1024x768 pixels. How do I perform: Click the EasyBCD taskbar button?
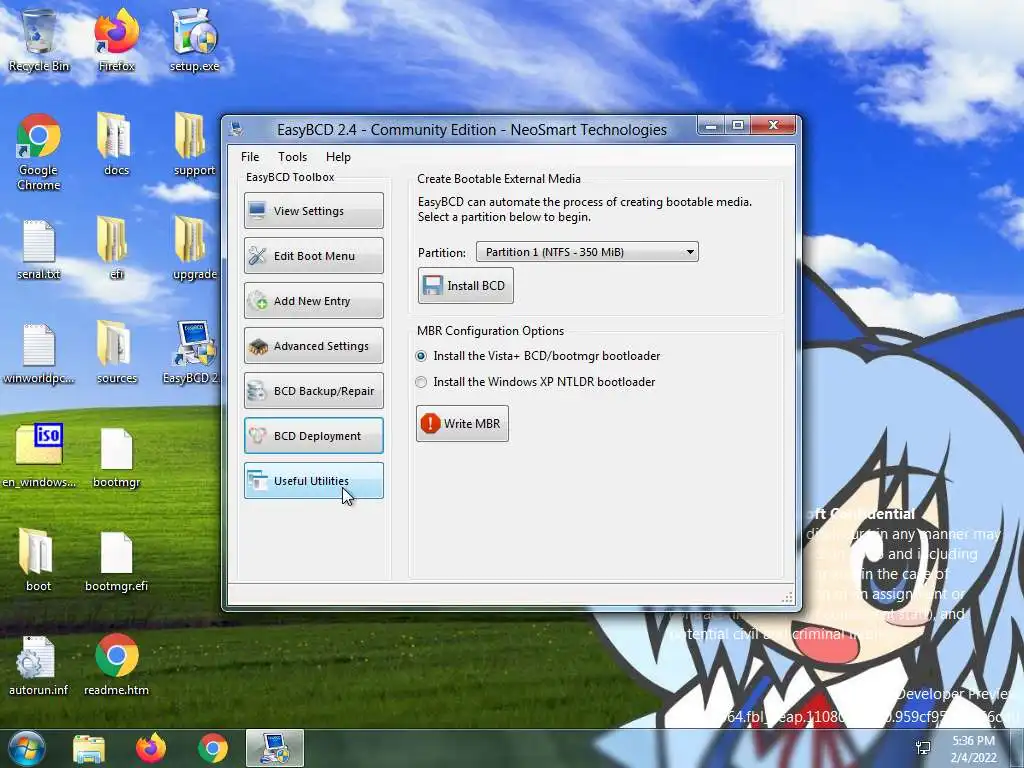click(275, 748)
